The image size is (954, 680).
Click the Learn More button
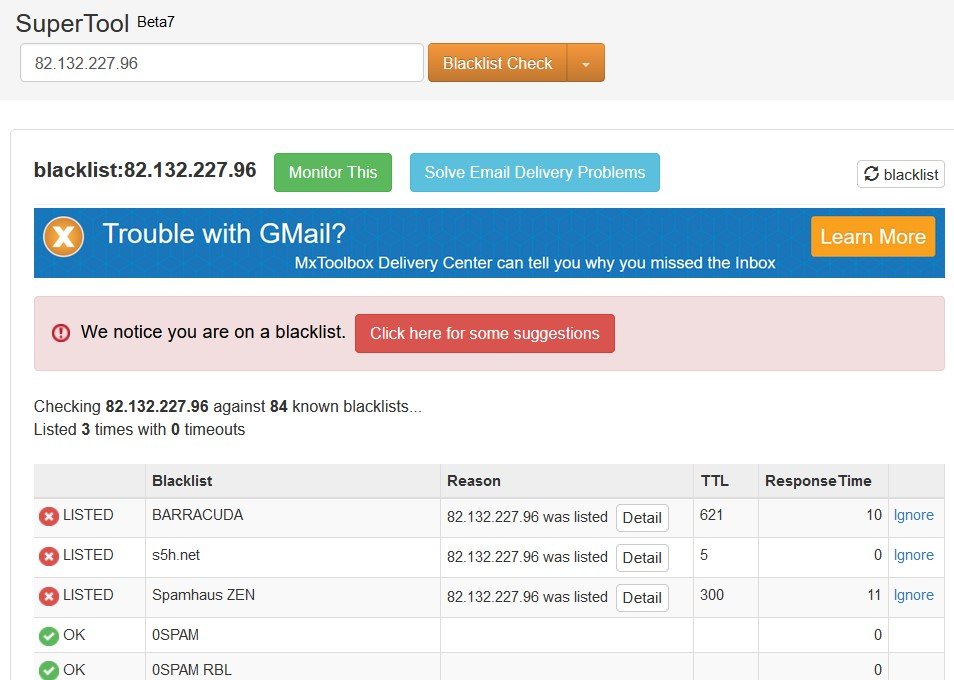873,236
